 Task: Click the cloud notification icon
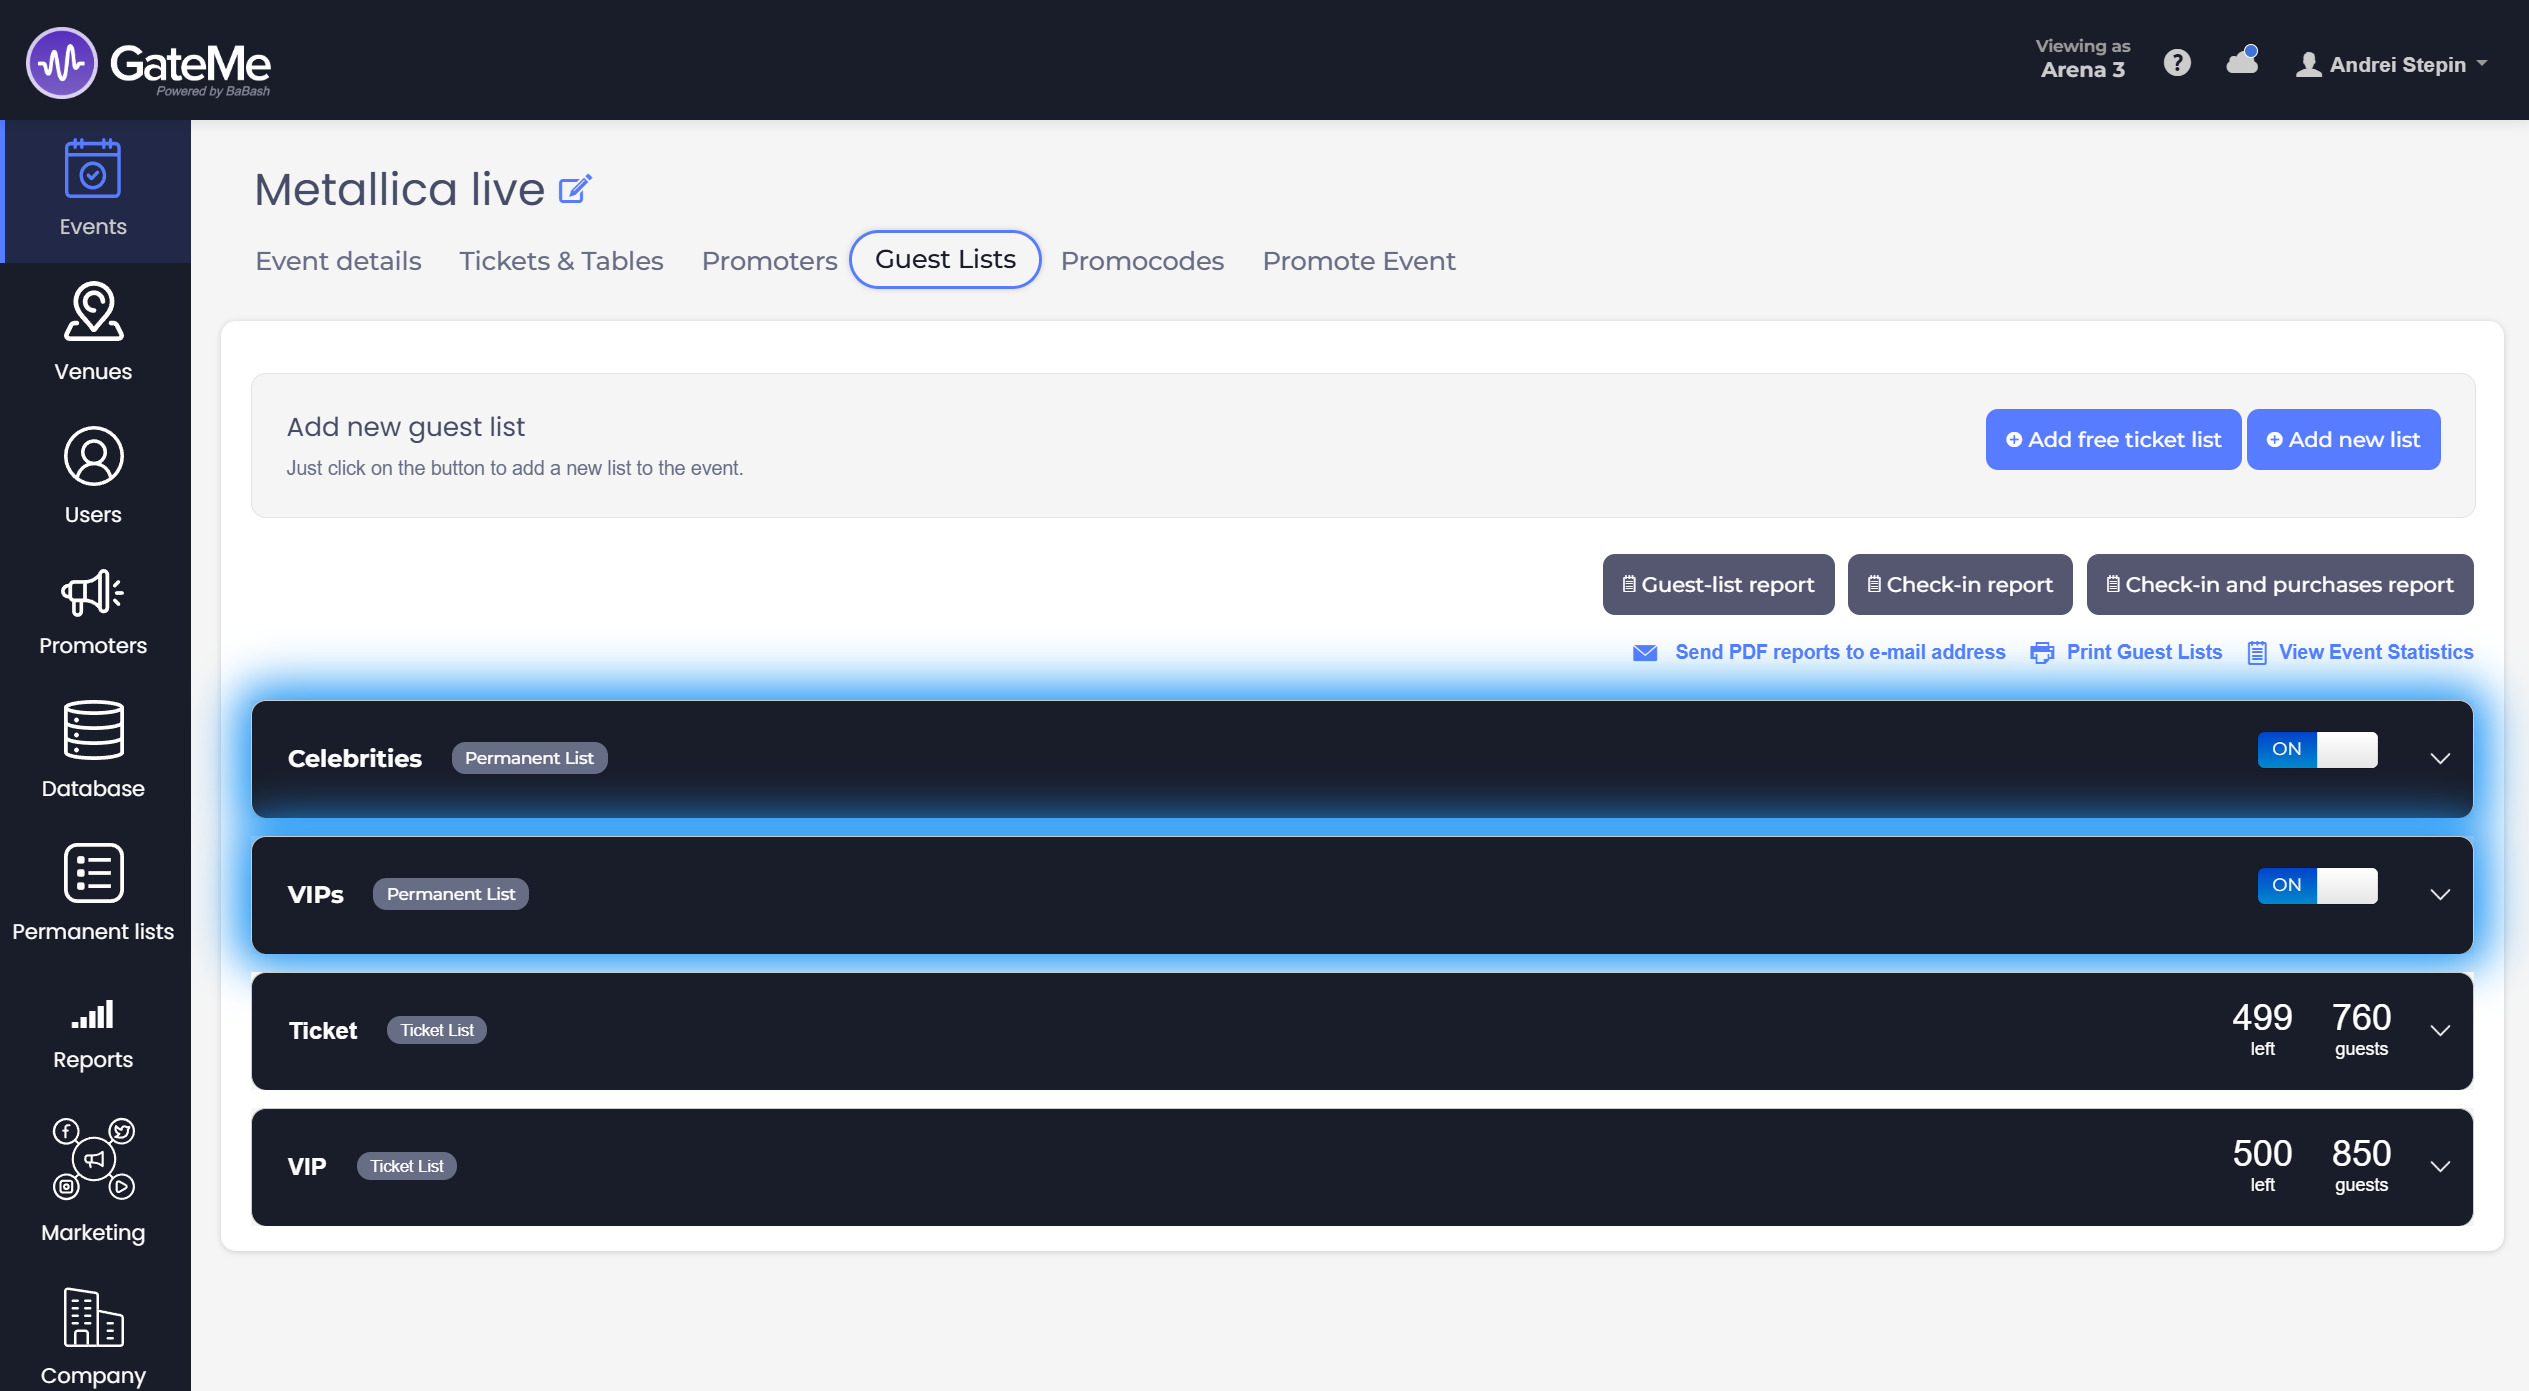[x=2242, y=61]
